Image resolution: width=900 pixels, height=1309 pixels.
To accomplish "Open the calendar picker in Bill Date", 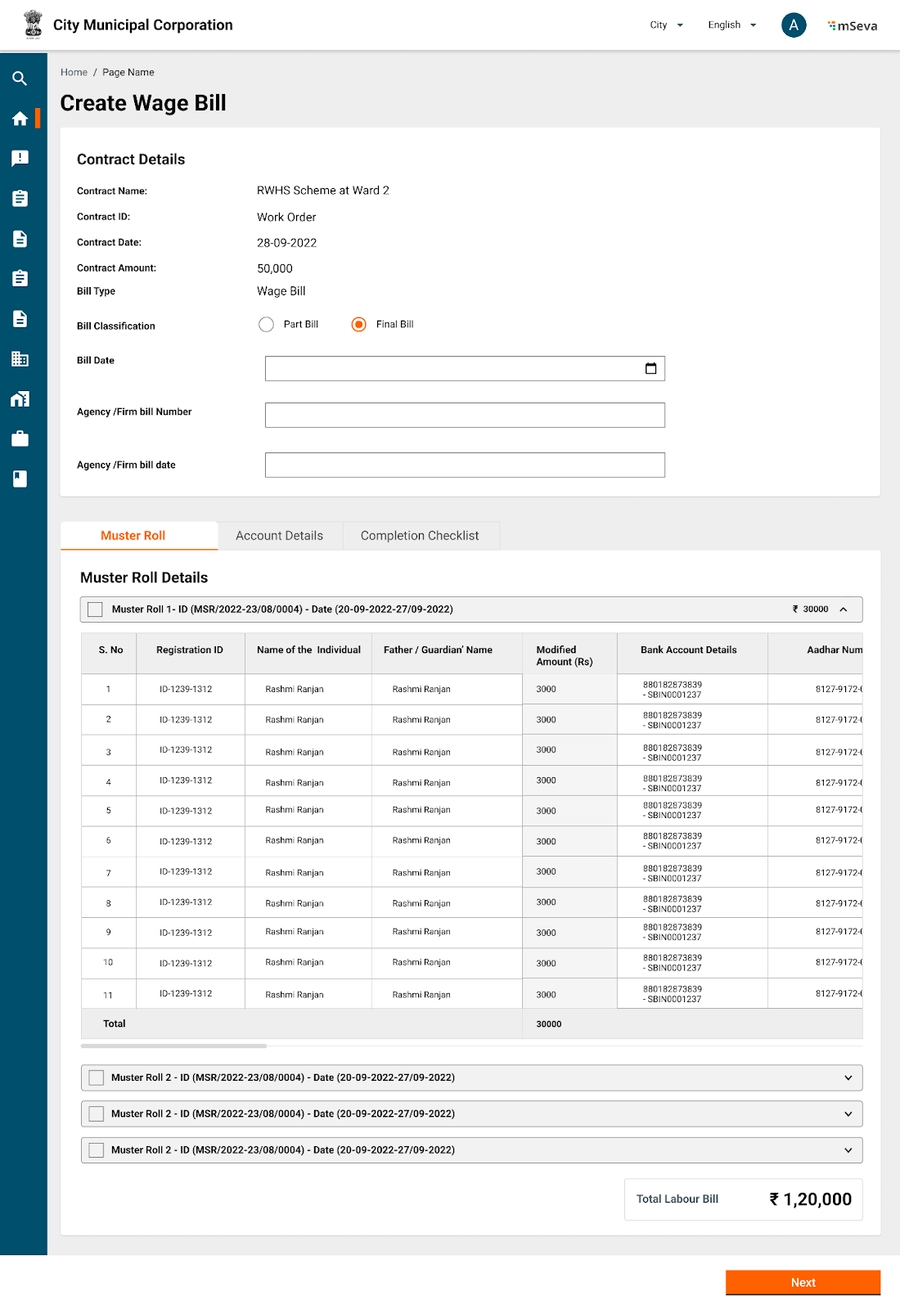I will 650,369.
